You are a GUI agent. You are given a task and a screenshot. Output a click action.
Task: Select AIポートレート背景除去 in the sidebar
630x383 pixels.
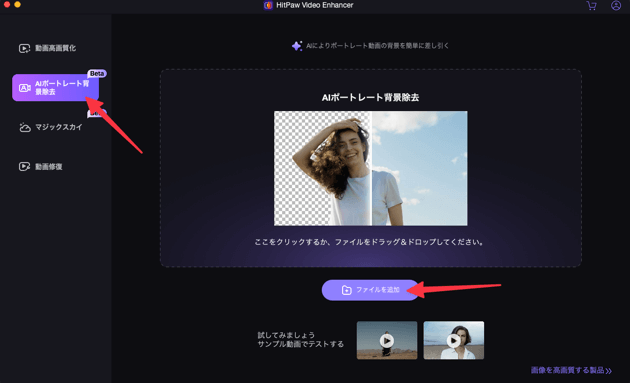(55, 88)
